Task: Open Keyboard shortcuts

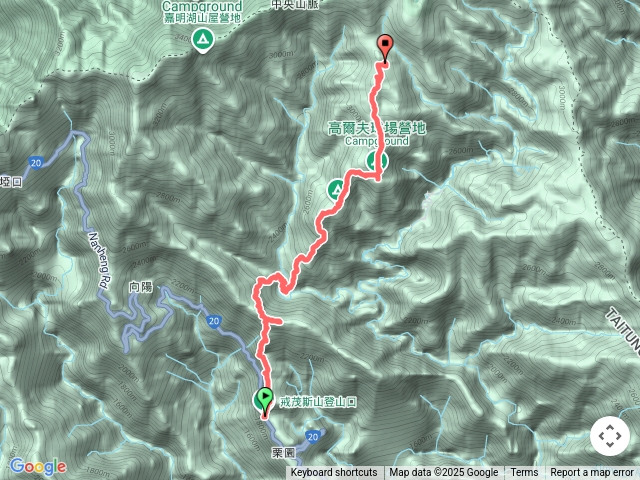Action: coord(334,473)
